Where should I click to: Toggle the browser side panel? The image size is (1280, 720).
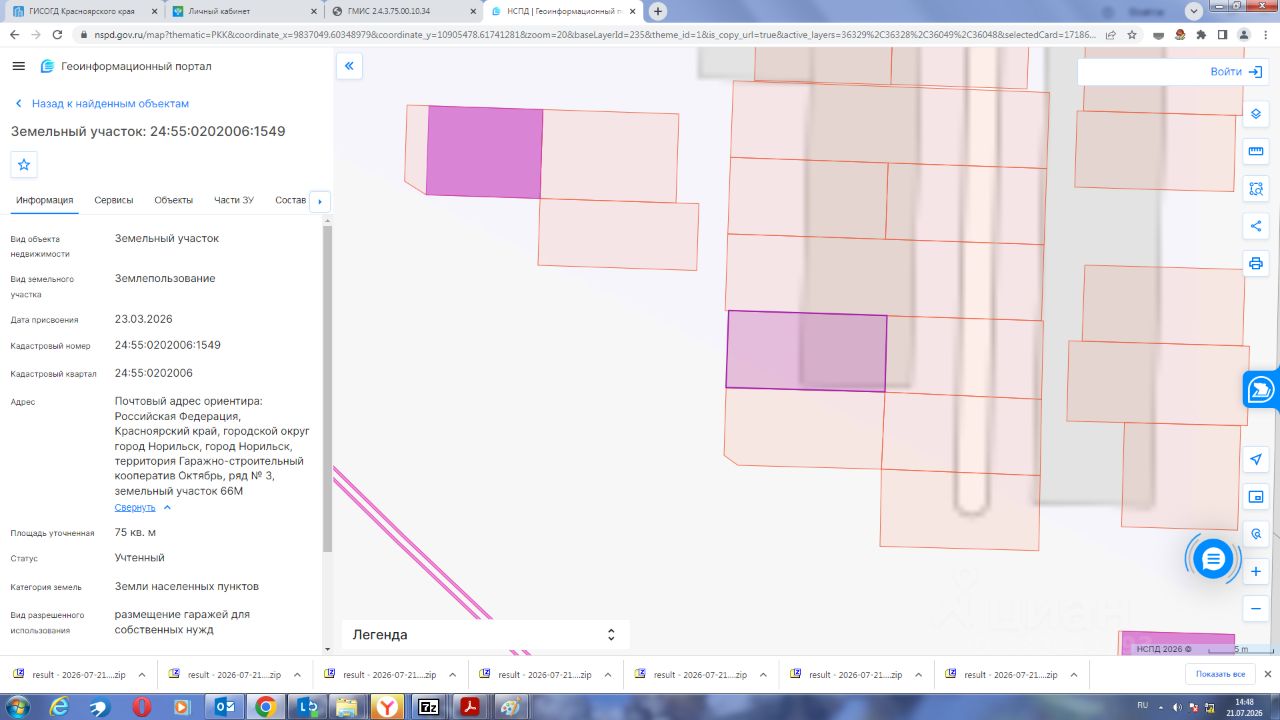coord(1222,34)
